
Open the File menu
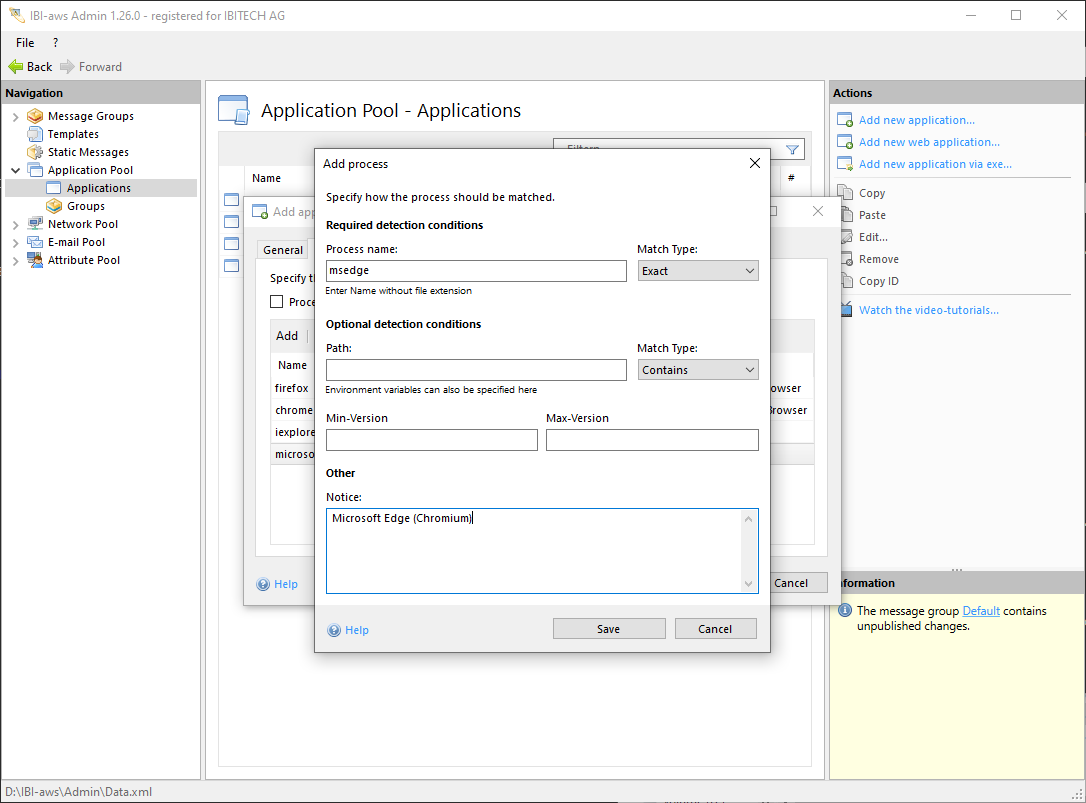click(25, 43)
